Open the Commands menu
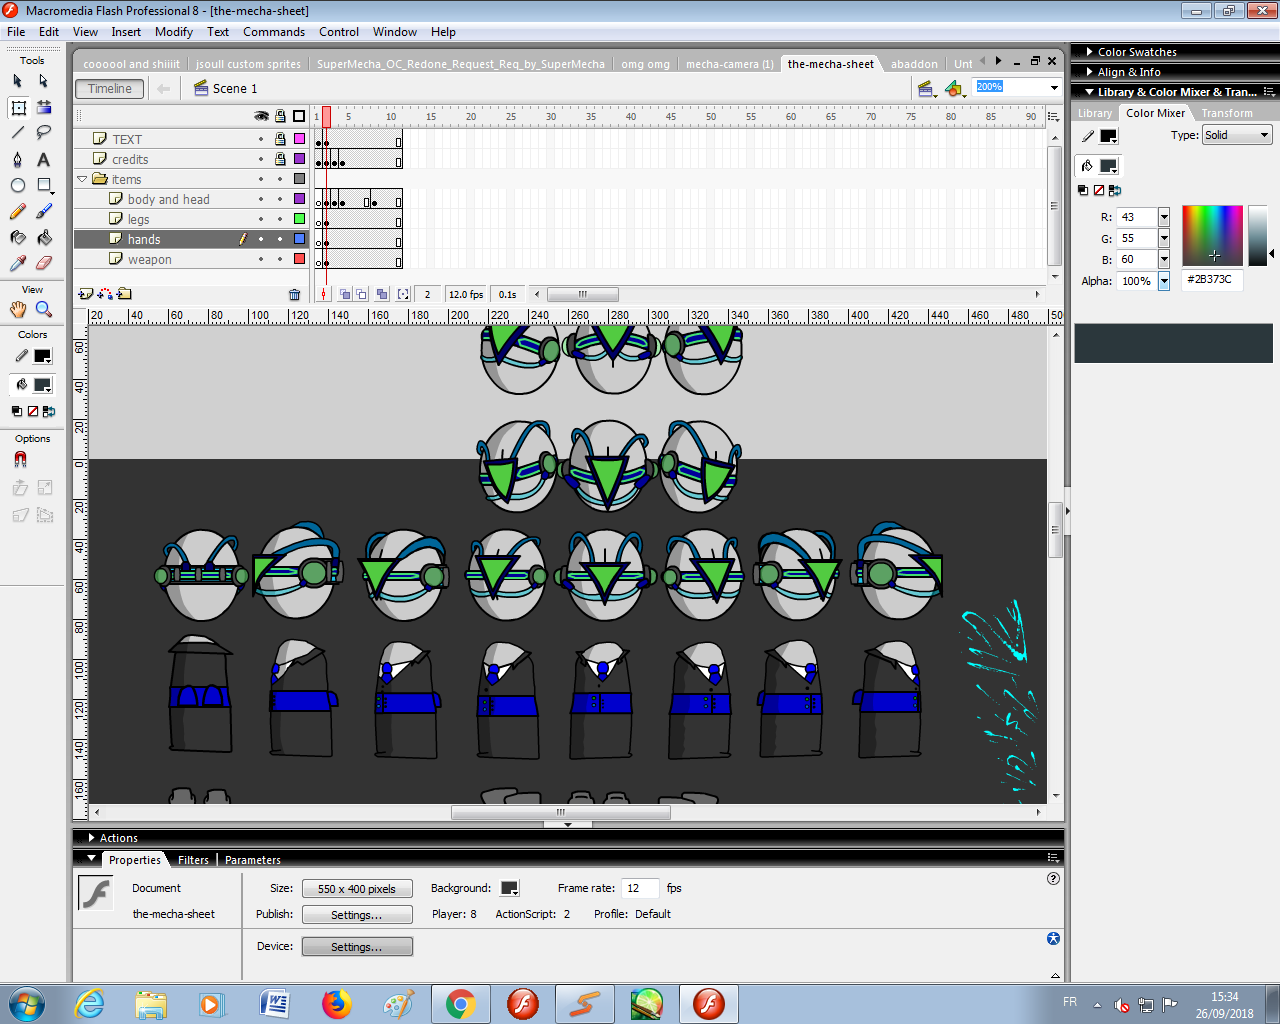The height and width of the screenshot is (1024, 1280). tap(274, 32)
